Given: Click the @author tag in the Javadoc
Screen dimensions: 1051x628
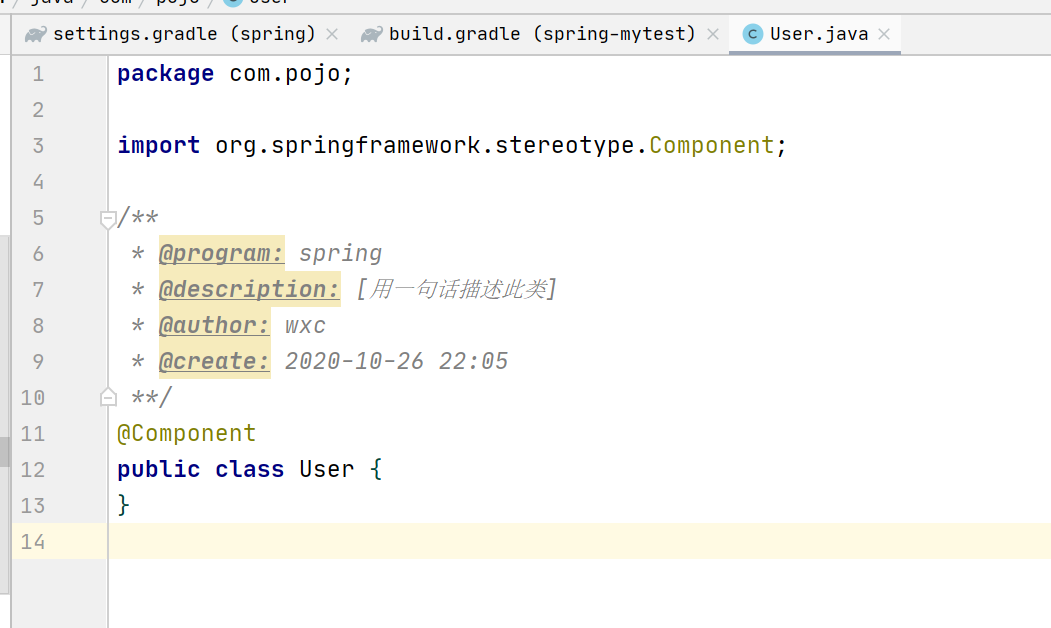Looking at the screenshot, I should coord(213,324).
